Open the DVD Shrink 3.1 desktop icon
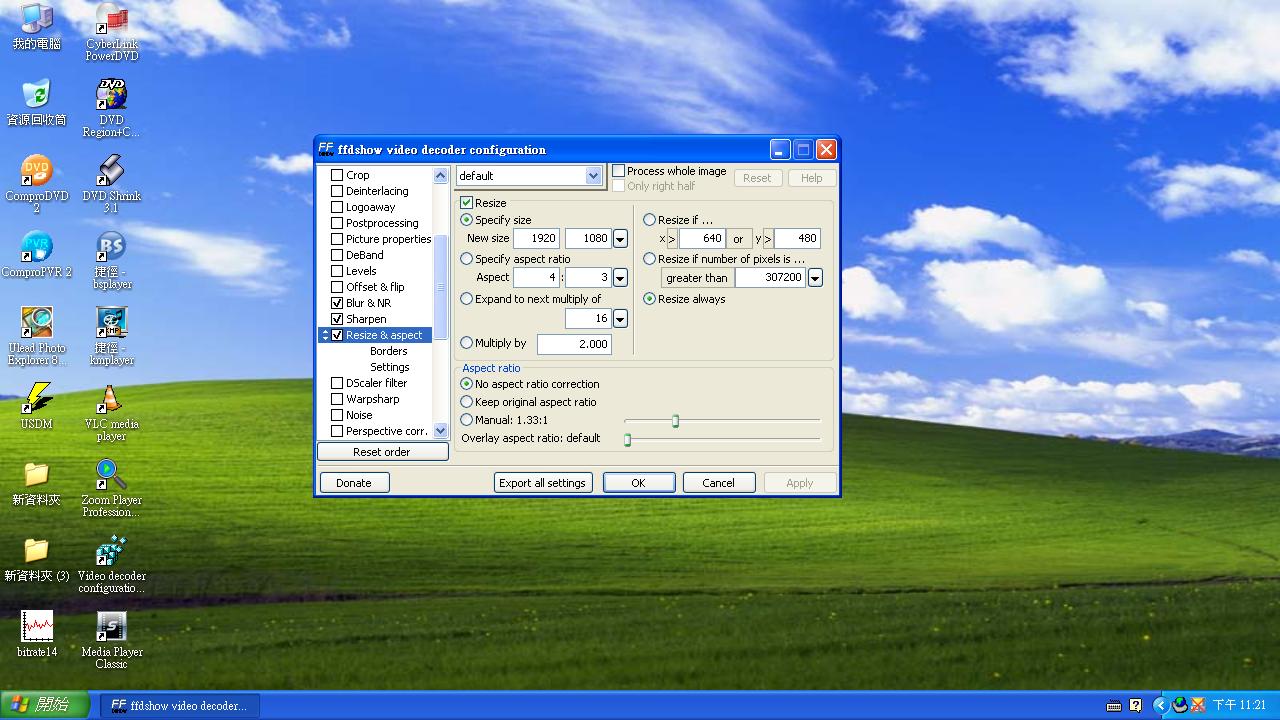This screenshot has width=1280, height=720. coord(111,172)
